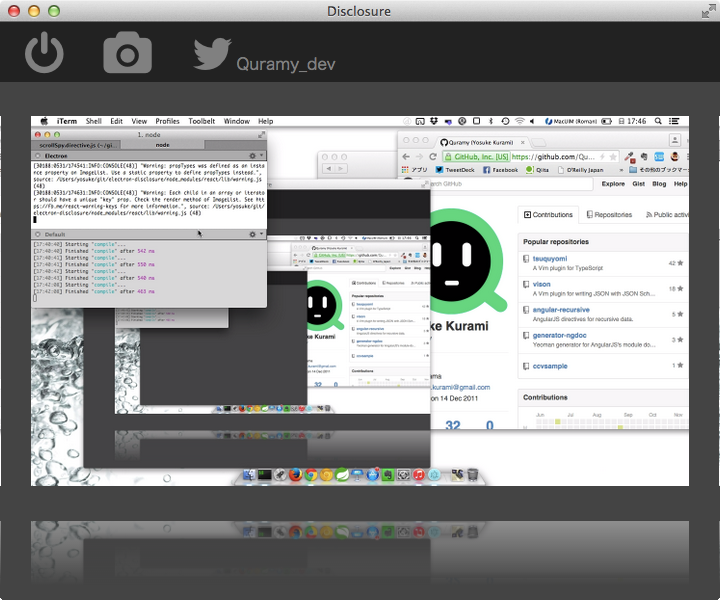This screenshot has width=720, height=600.
Task: Open the angular-recursive repository link
Action: pos(561,310)
